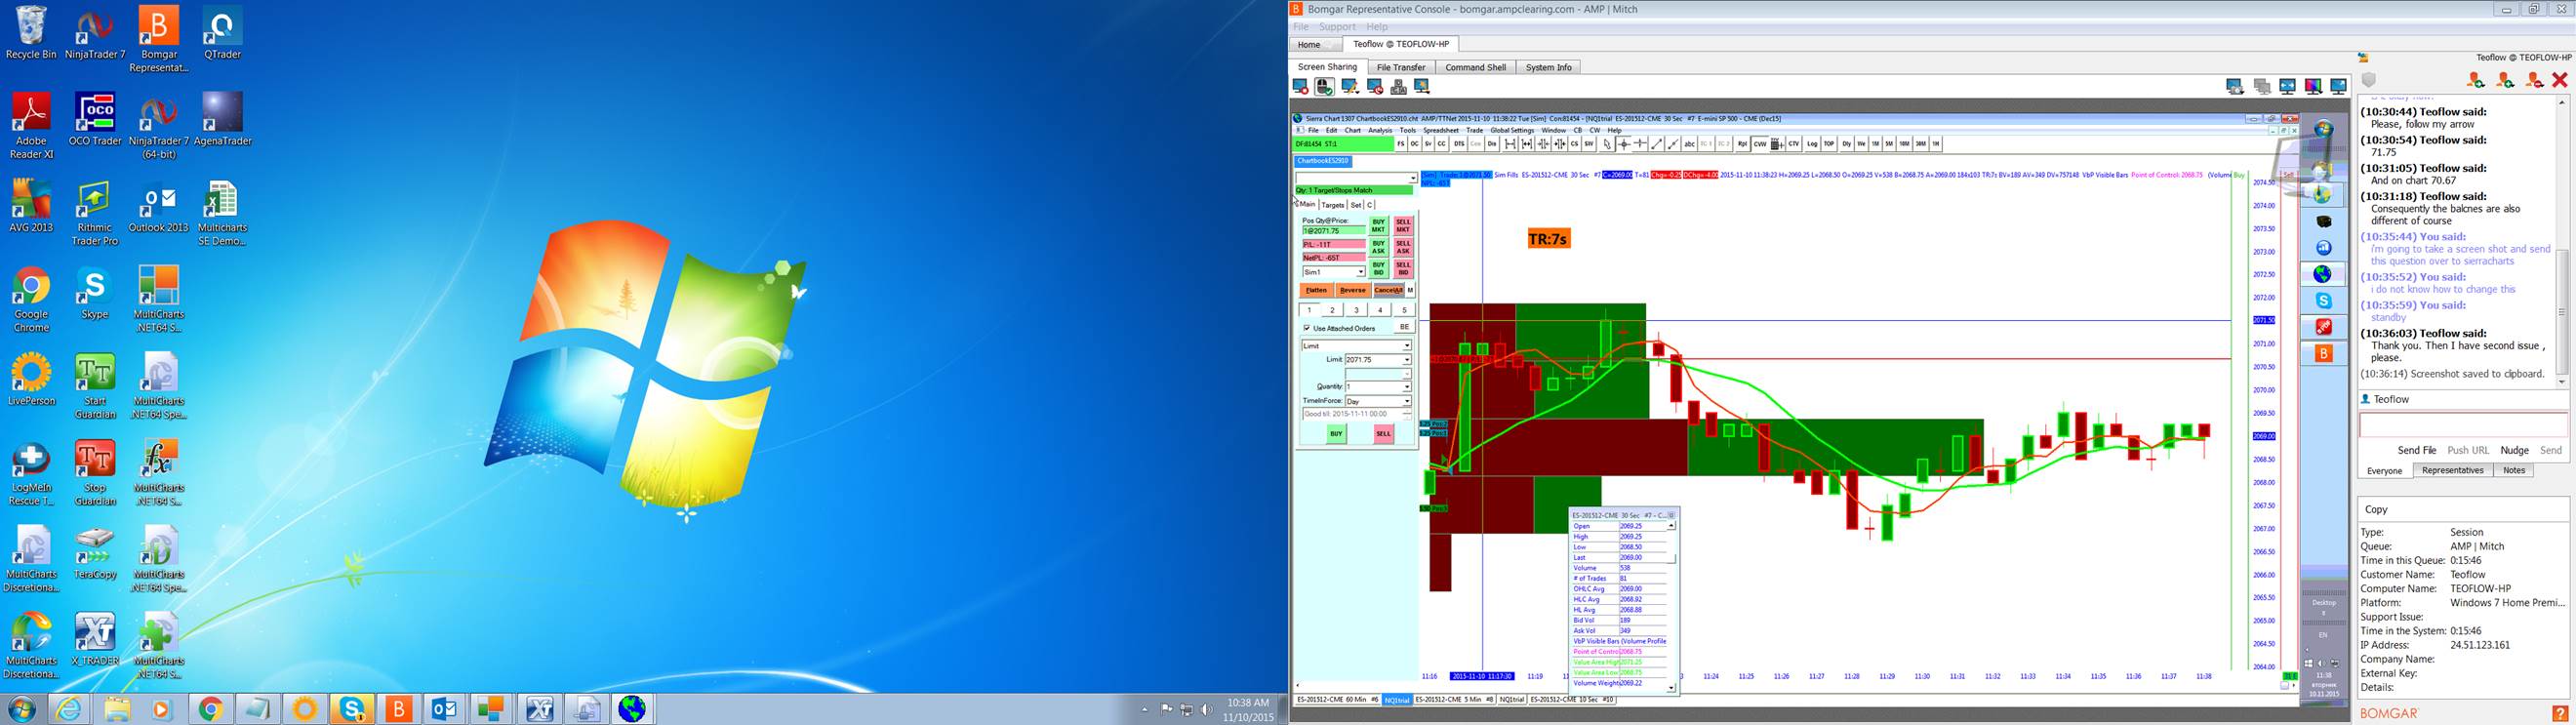Switch to the File Transfer tab
2576x725 pixels.
pos(1401,67)
